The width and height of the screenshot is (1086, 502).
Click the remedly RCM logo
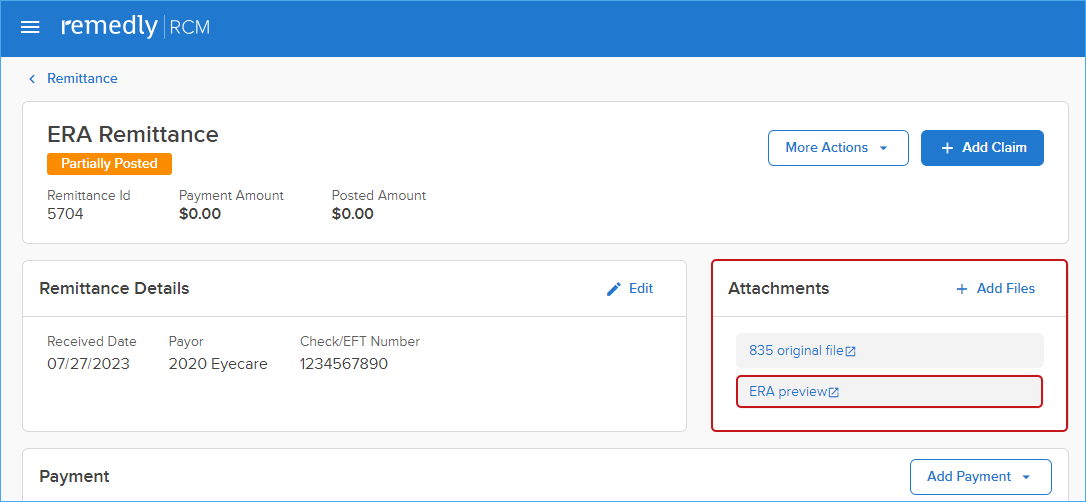pyautogui.click(x=136, y=27)
